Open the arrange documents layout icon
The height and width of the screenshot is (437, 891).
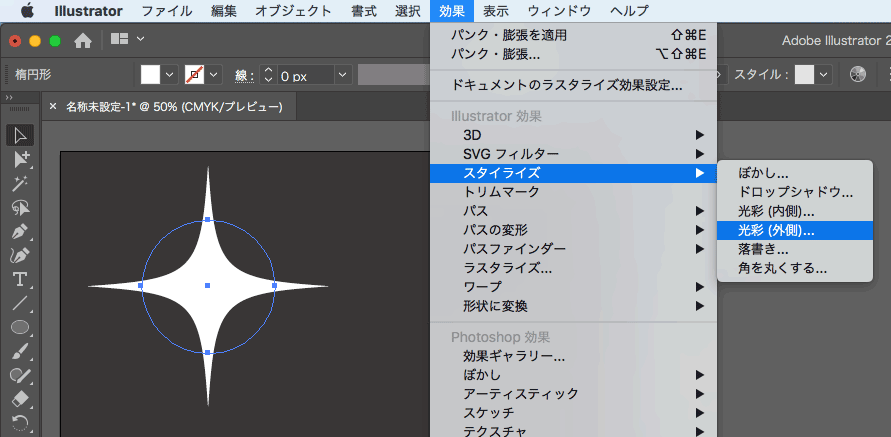pos(119,39)
